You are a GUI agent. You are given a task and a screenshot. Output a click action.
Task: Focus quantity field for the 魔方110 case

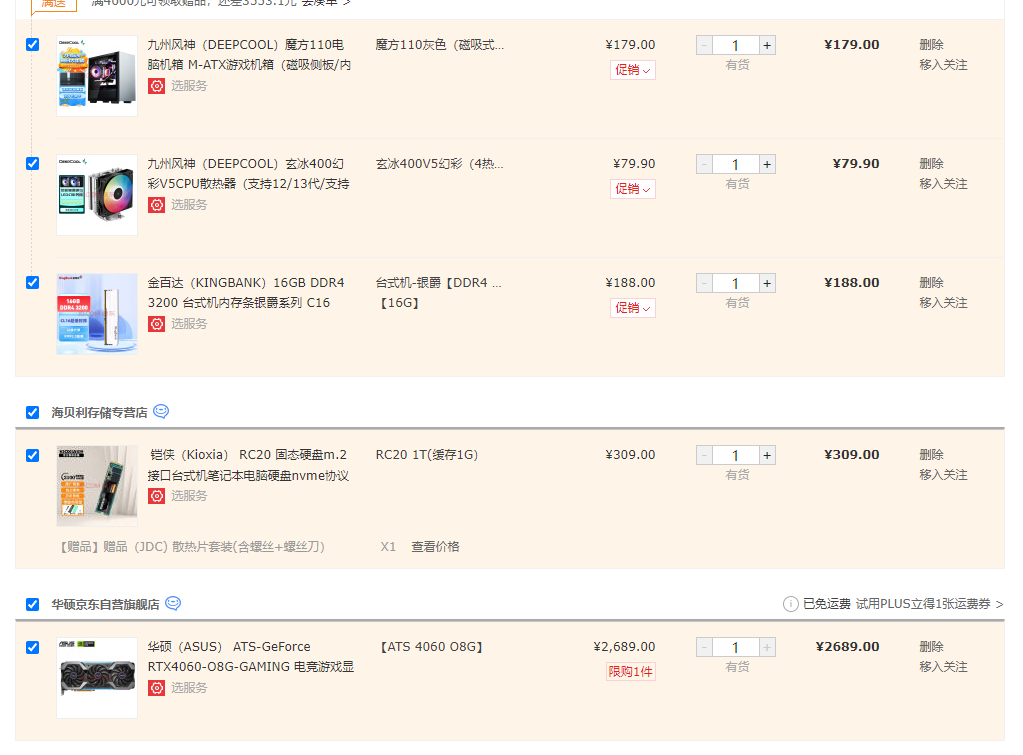(x=736, y=45)
